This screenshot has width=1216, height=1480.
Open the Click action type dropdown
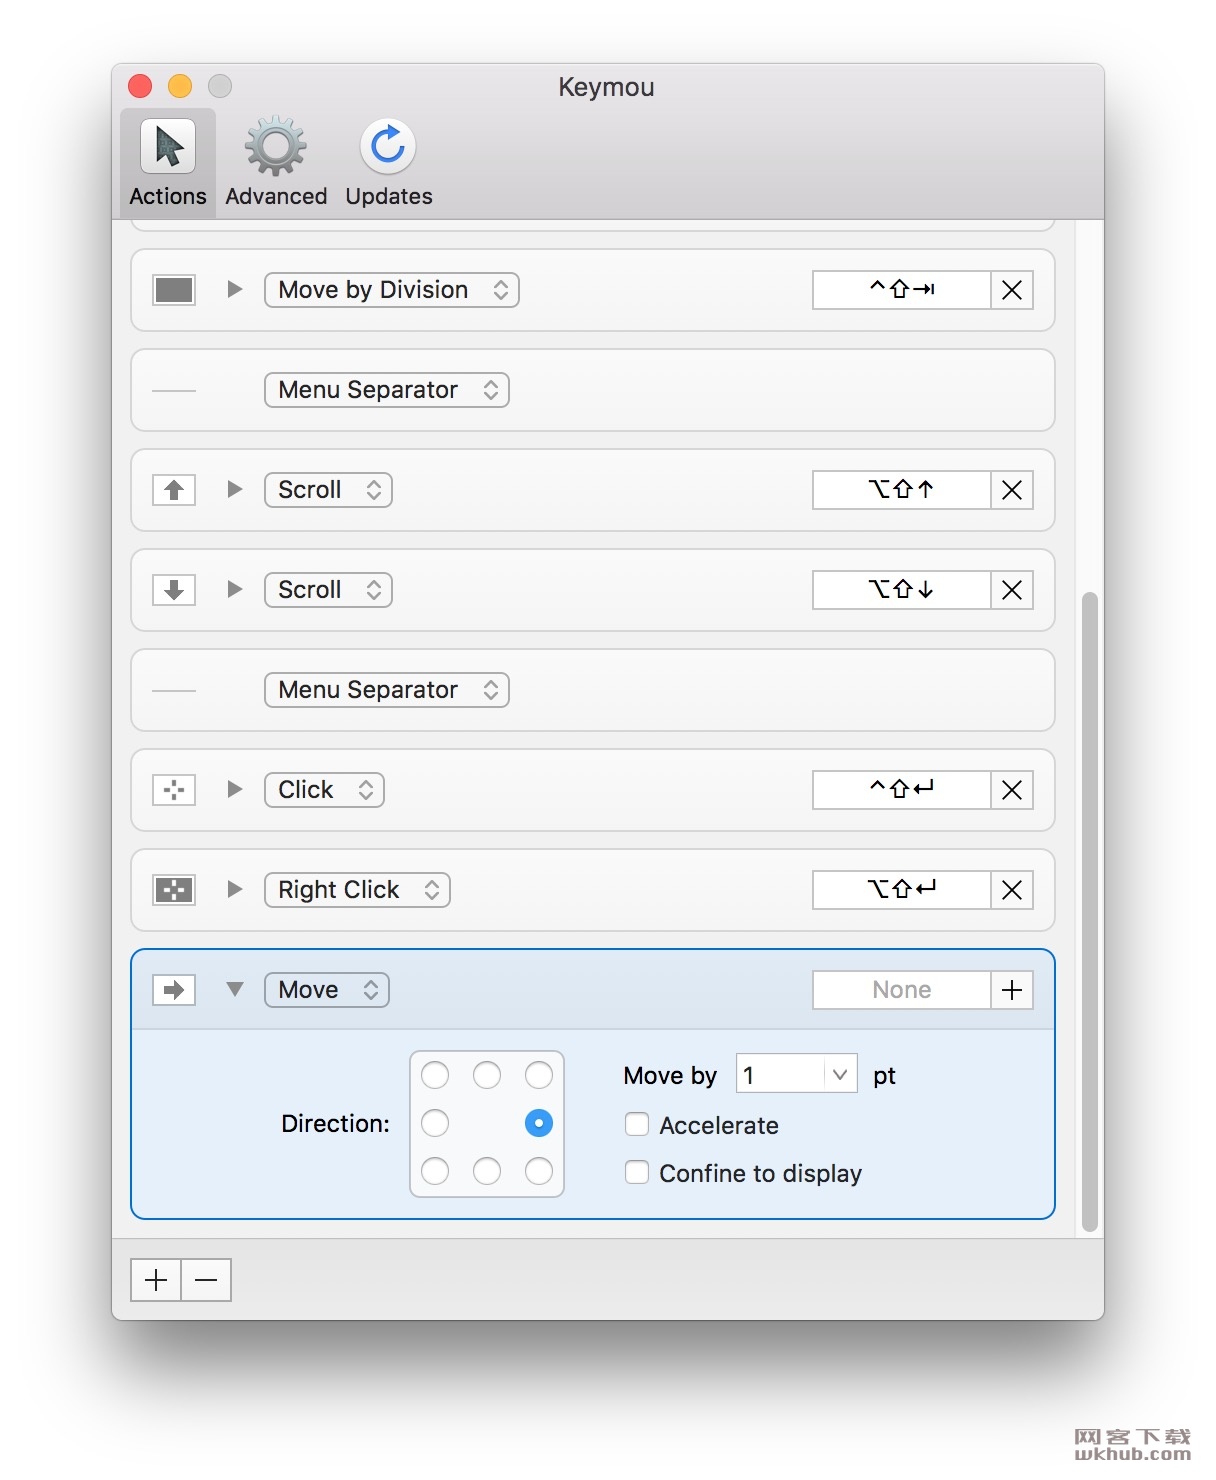click(x=324, y=790)
